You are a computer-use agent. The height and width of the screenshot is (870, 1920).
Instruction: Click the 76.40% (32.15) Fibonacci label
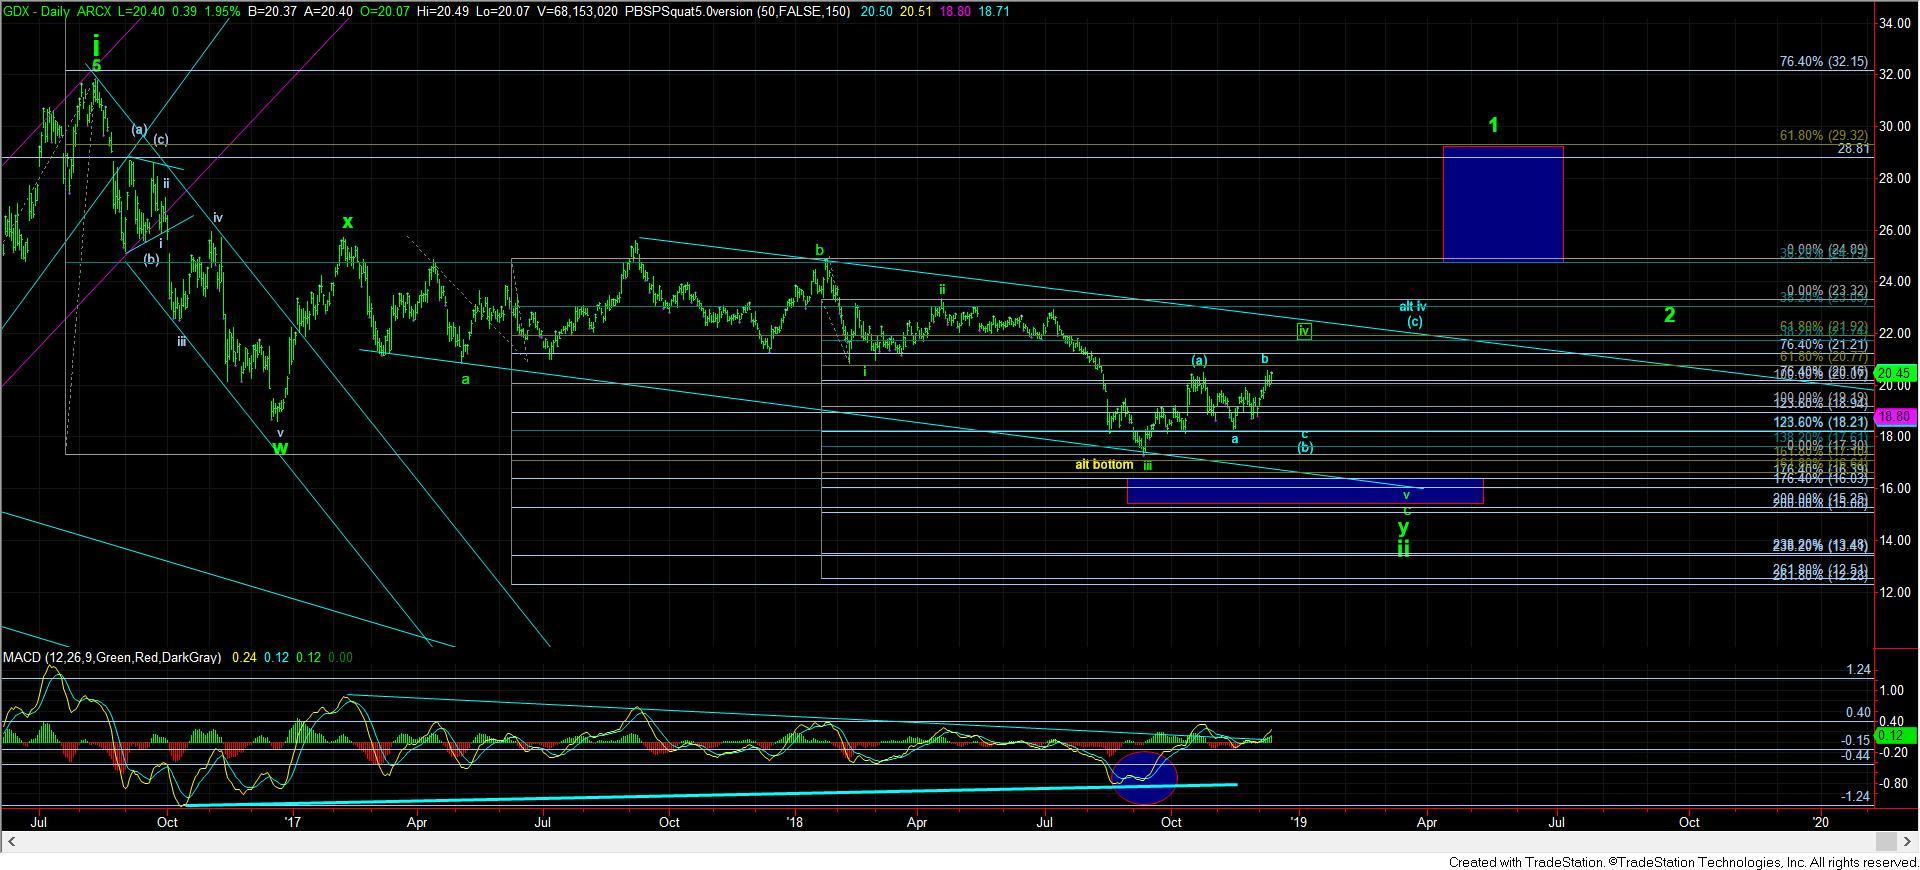[1823, 61]
